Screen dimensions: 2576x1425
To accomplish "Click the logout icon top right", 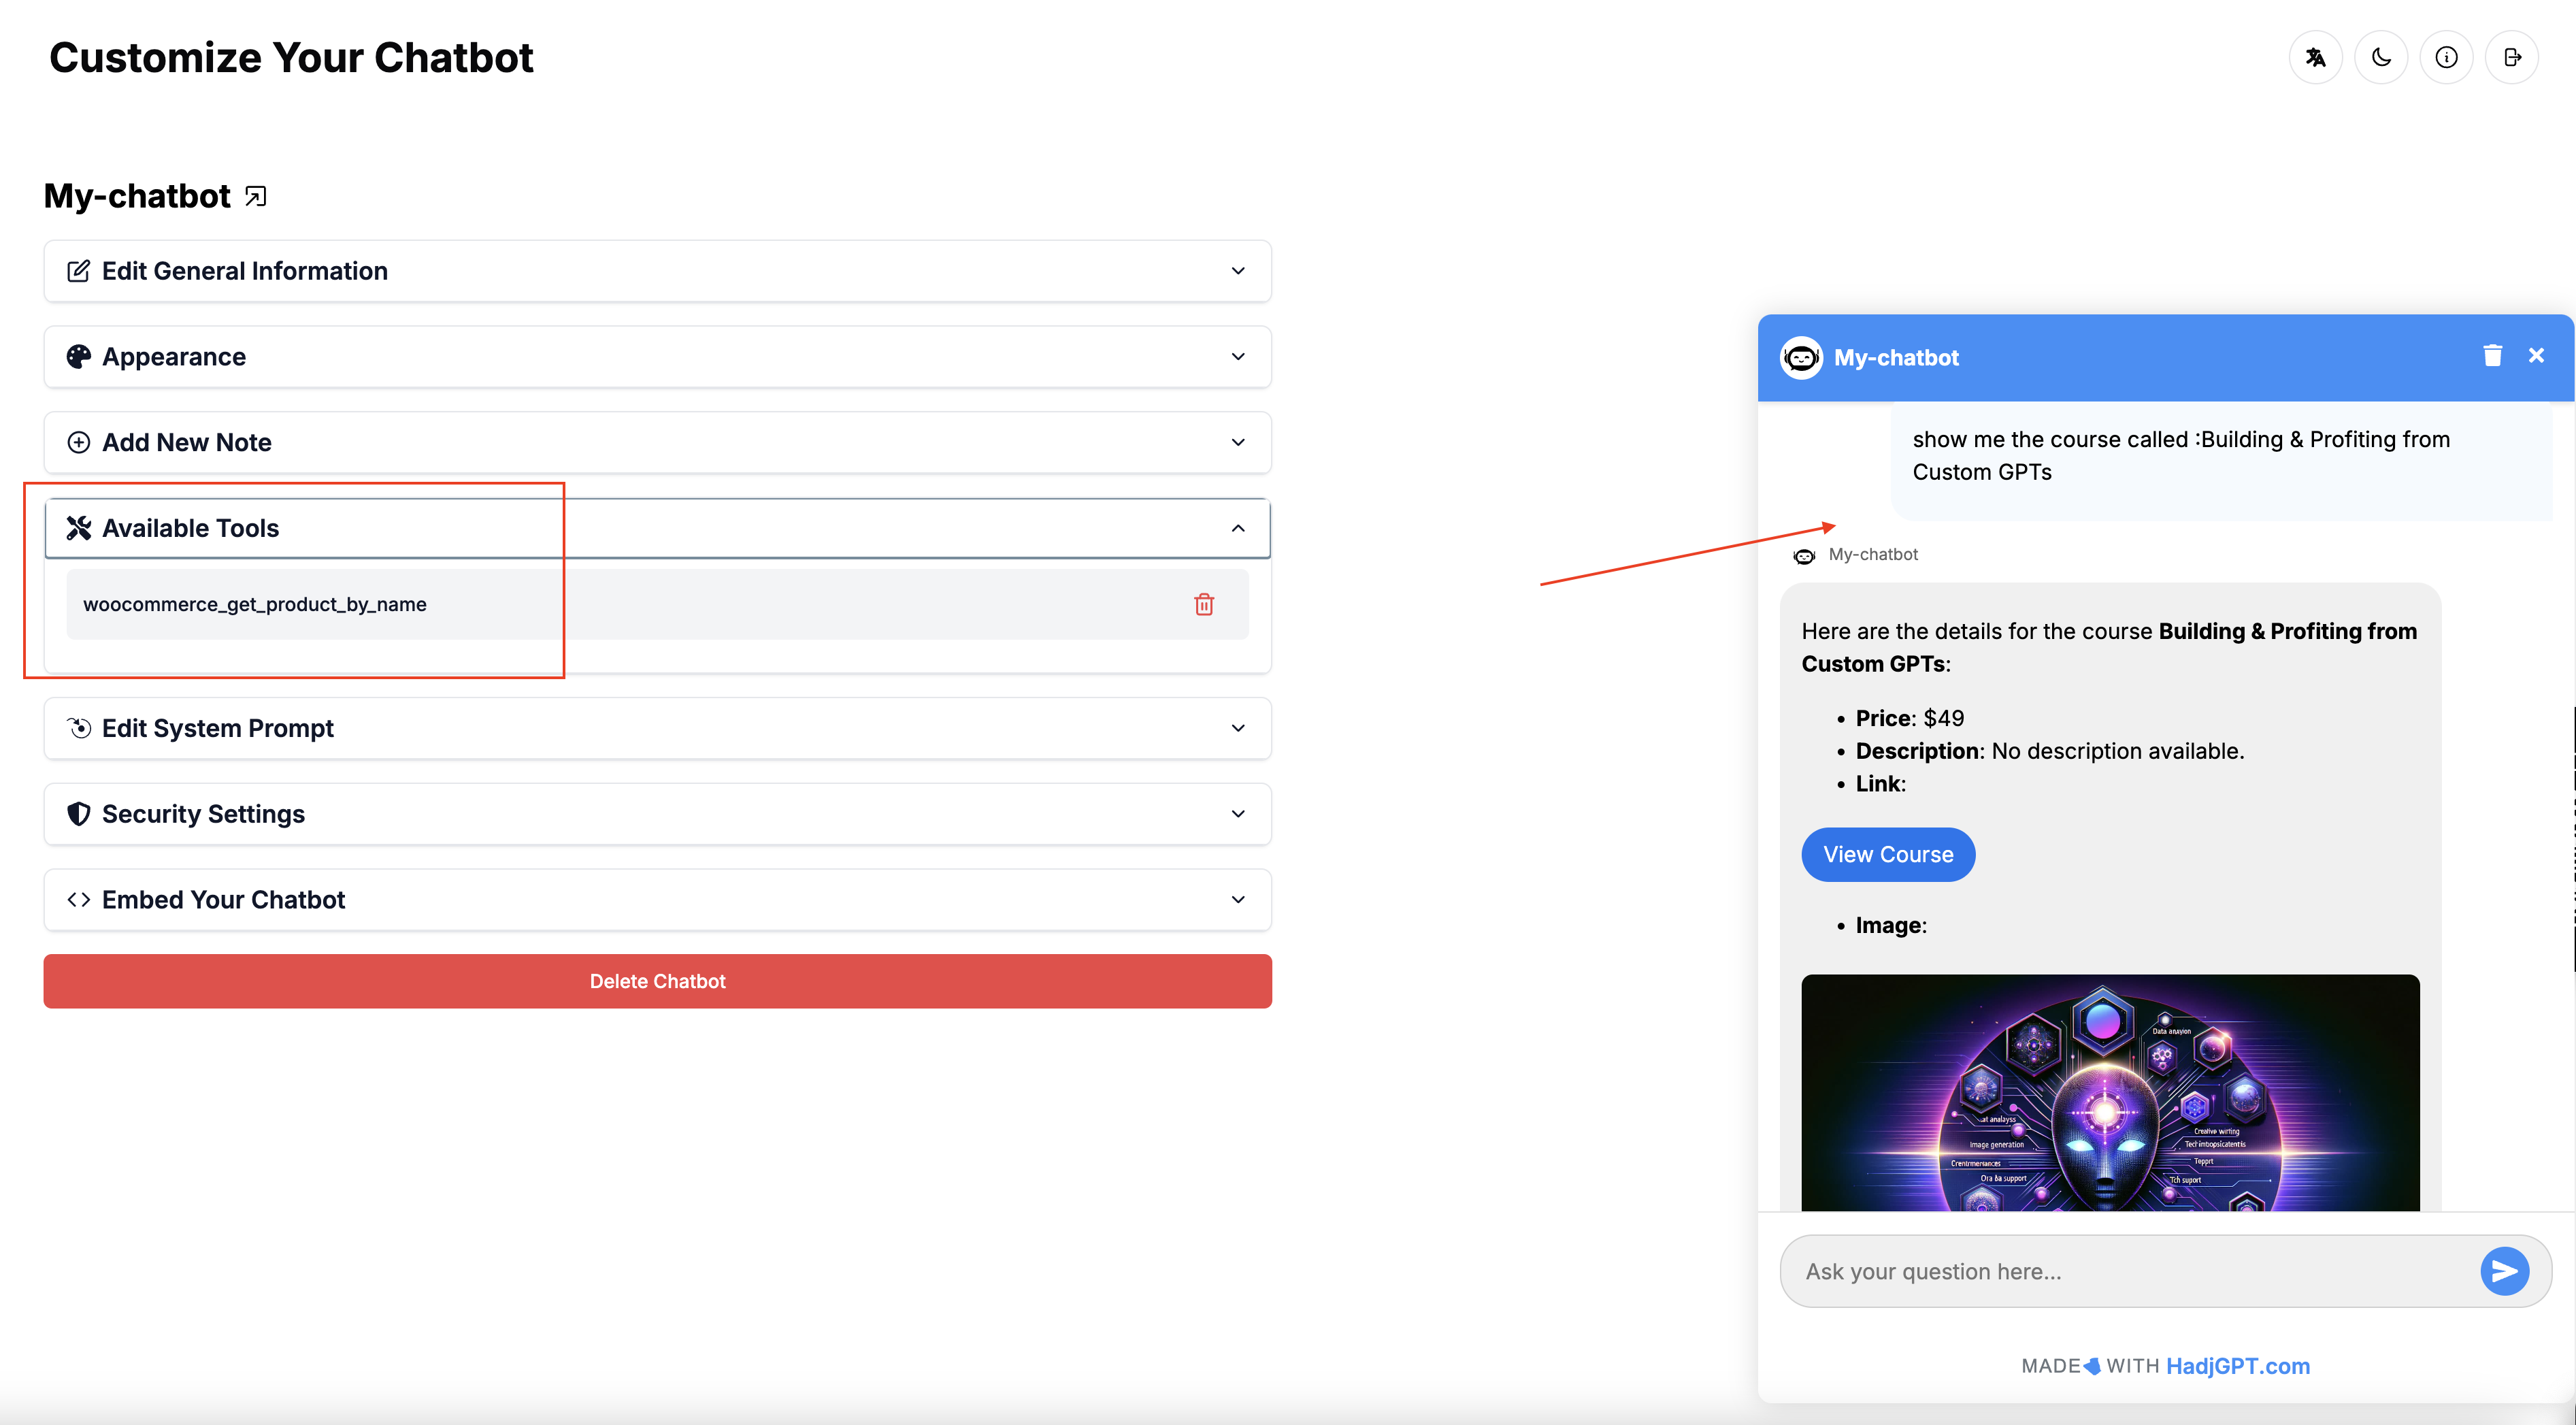I will point(2512,57).
